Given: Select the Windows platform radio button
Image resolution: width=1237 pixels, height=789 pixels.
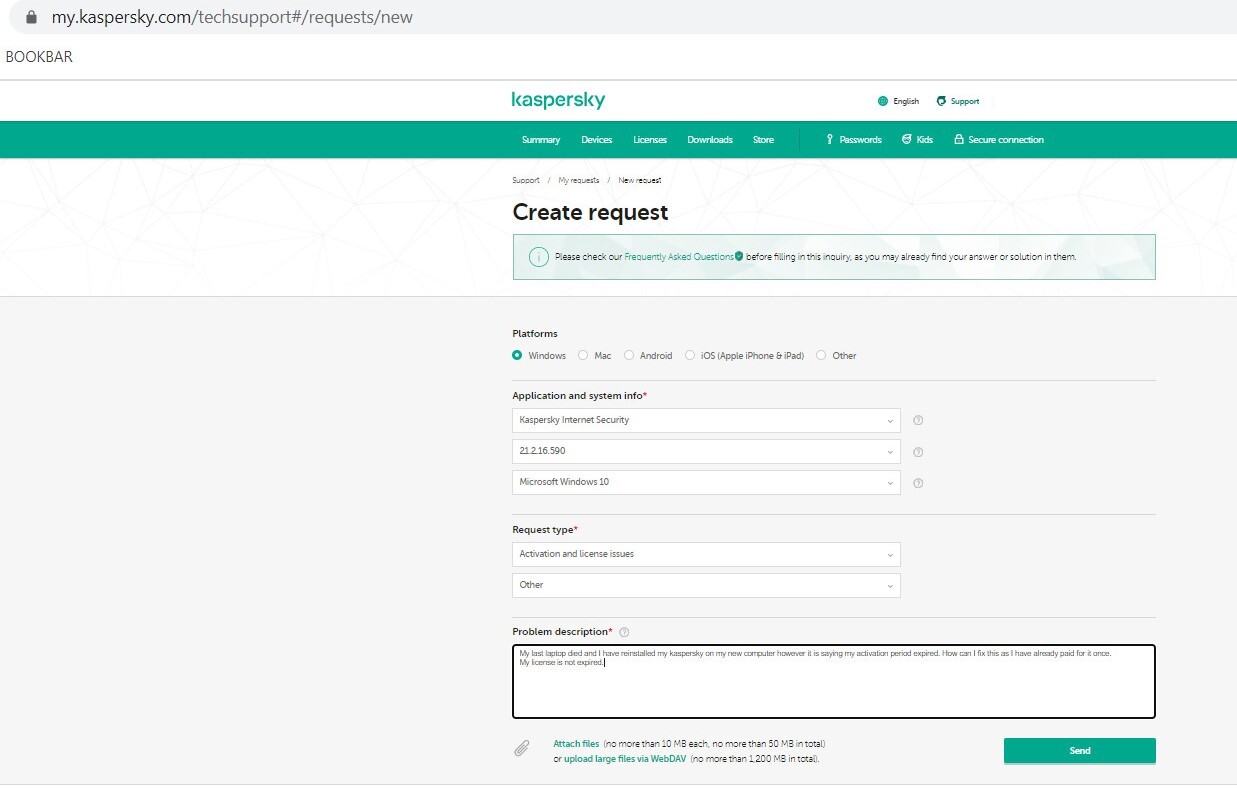Looking at the screenshot, I should [x=517, y=355].
